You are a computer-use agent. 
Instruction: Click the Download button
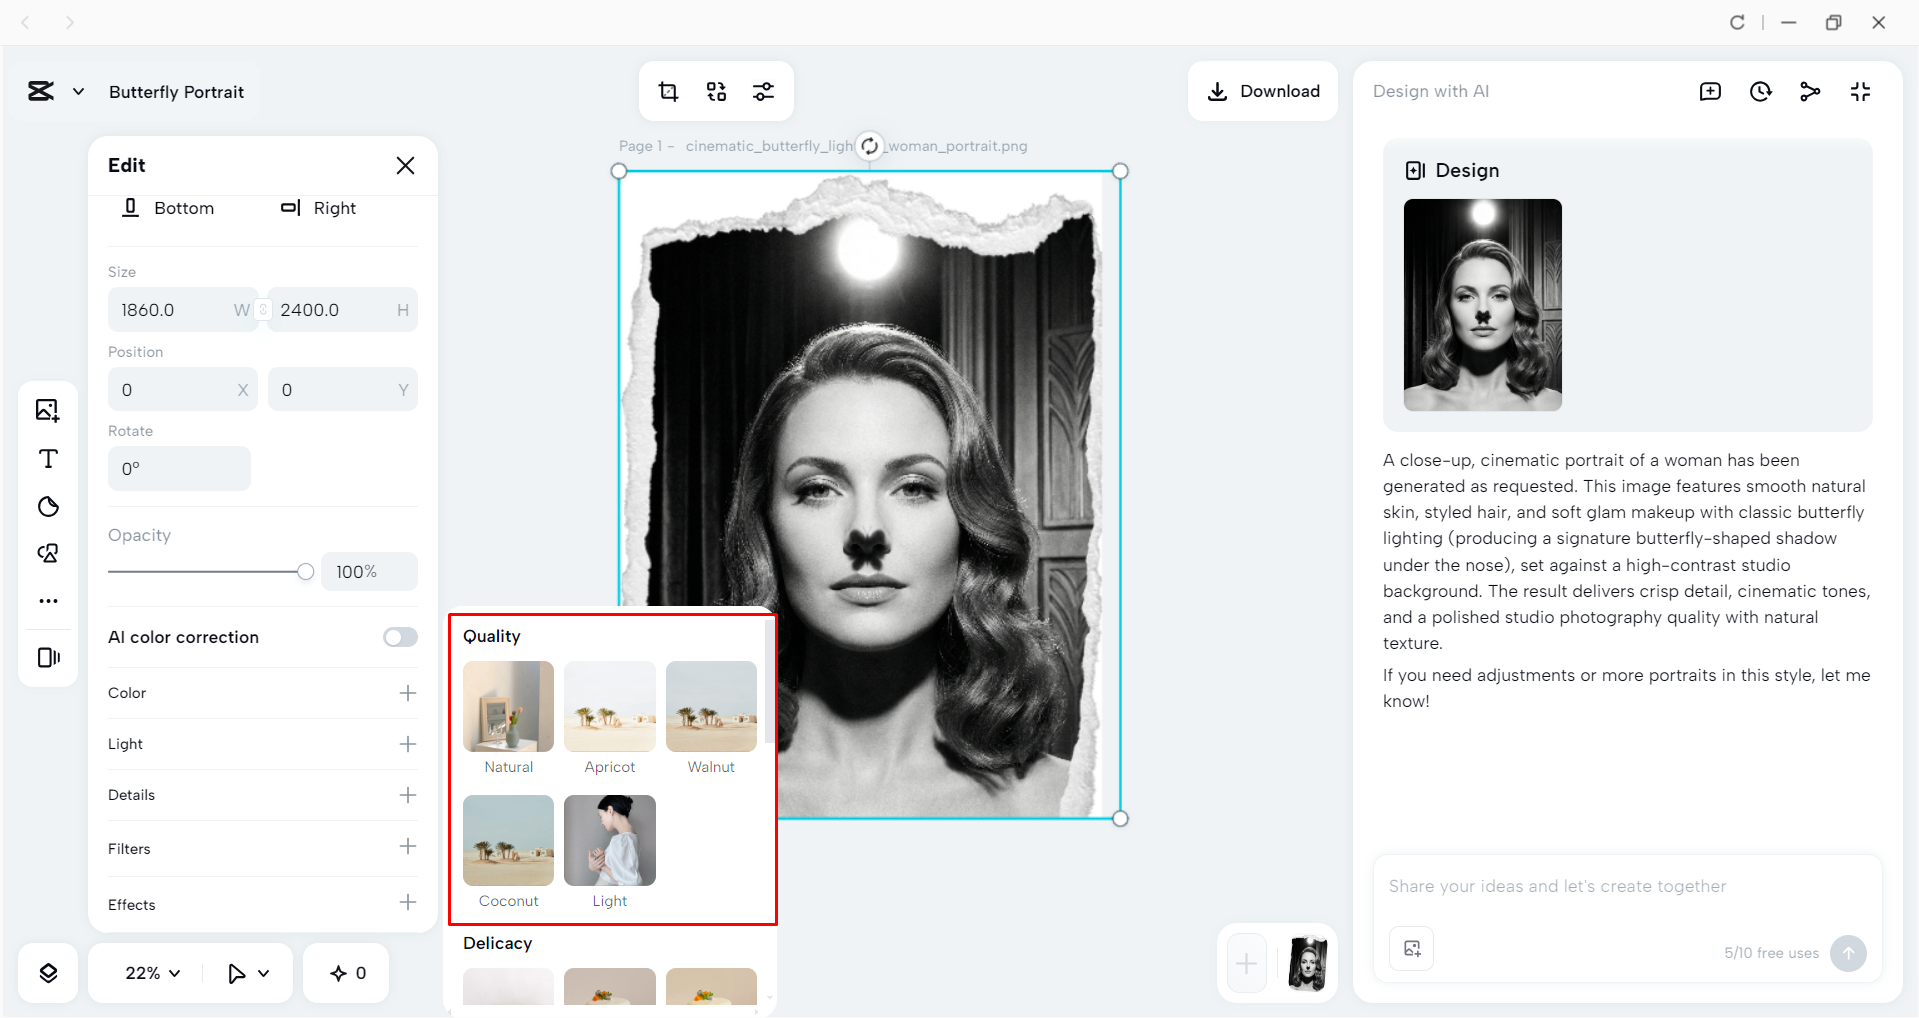point(1263,91)
